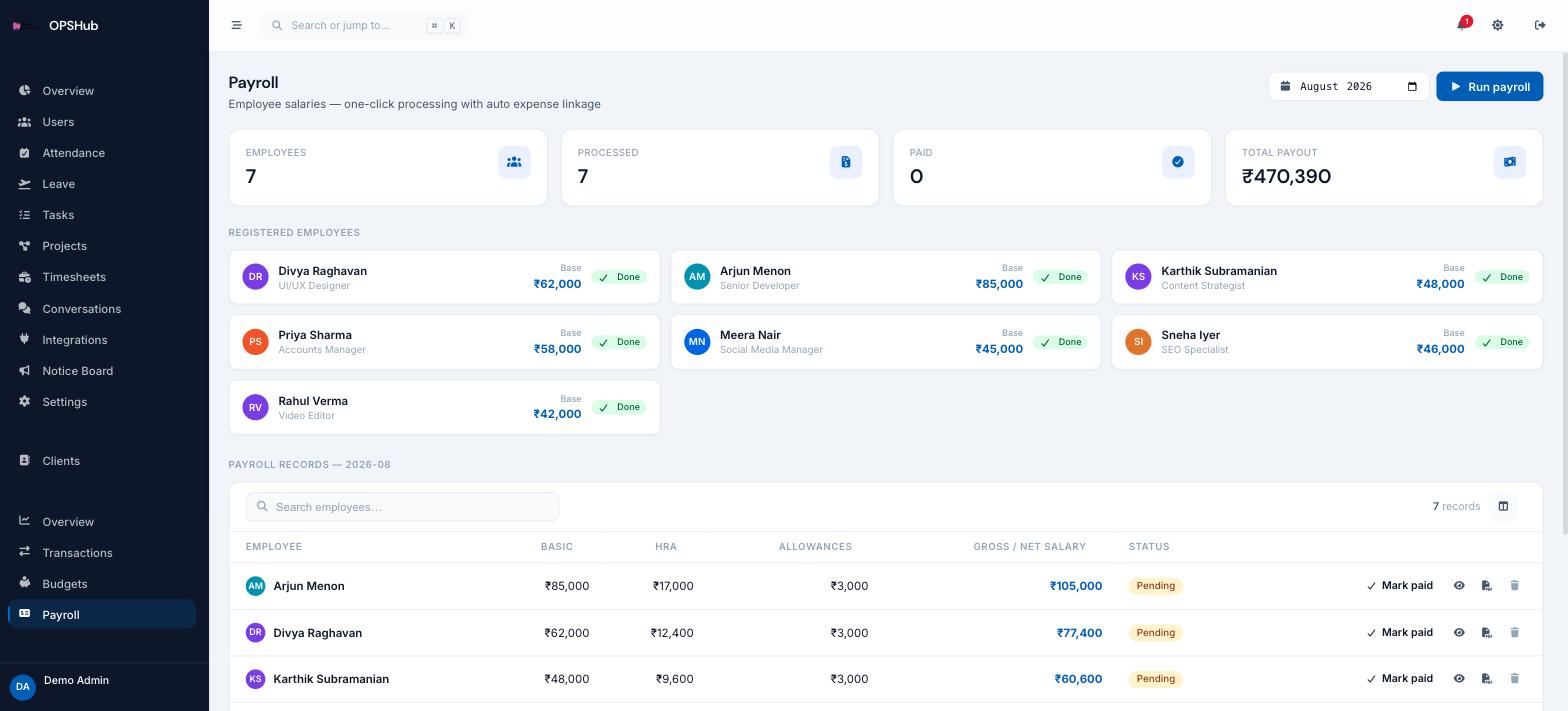This screenshot has height=711, width=1568.
Task: Click the logout icon in the top bar
Action: 1540,25
